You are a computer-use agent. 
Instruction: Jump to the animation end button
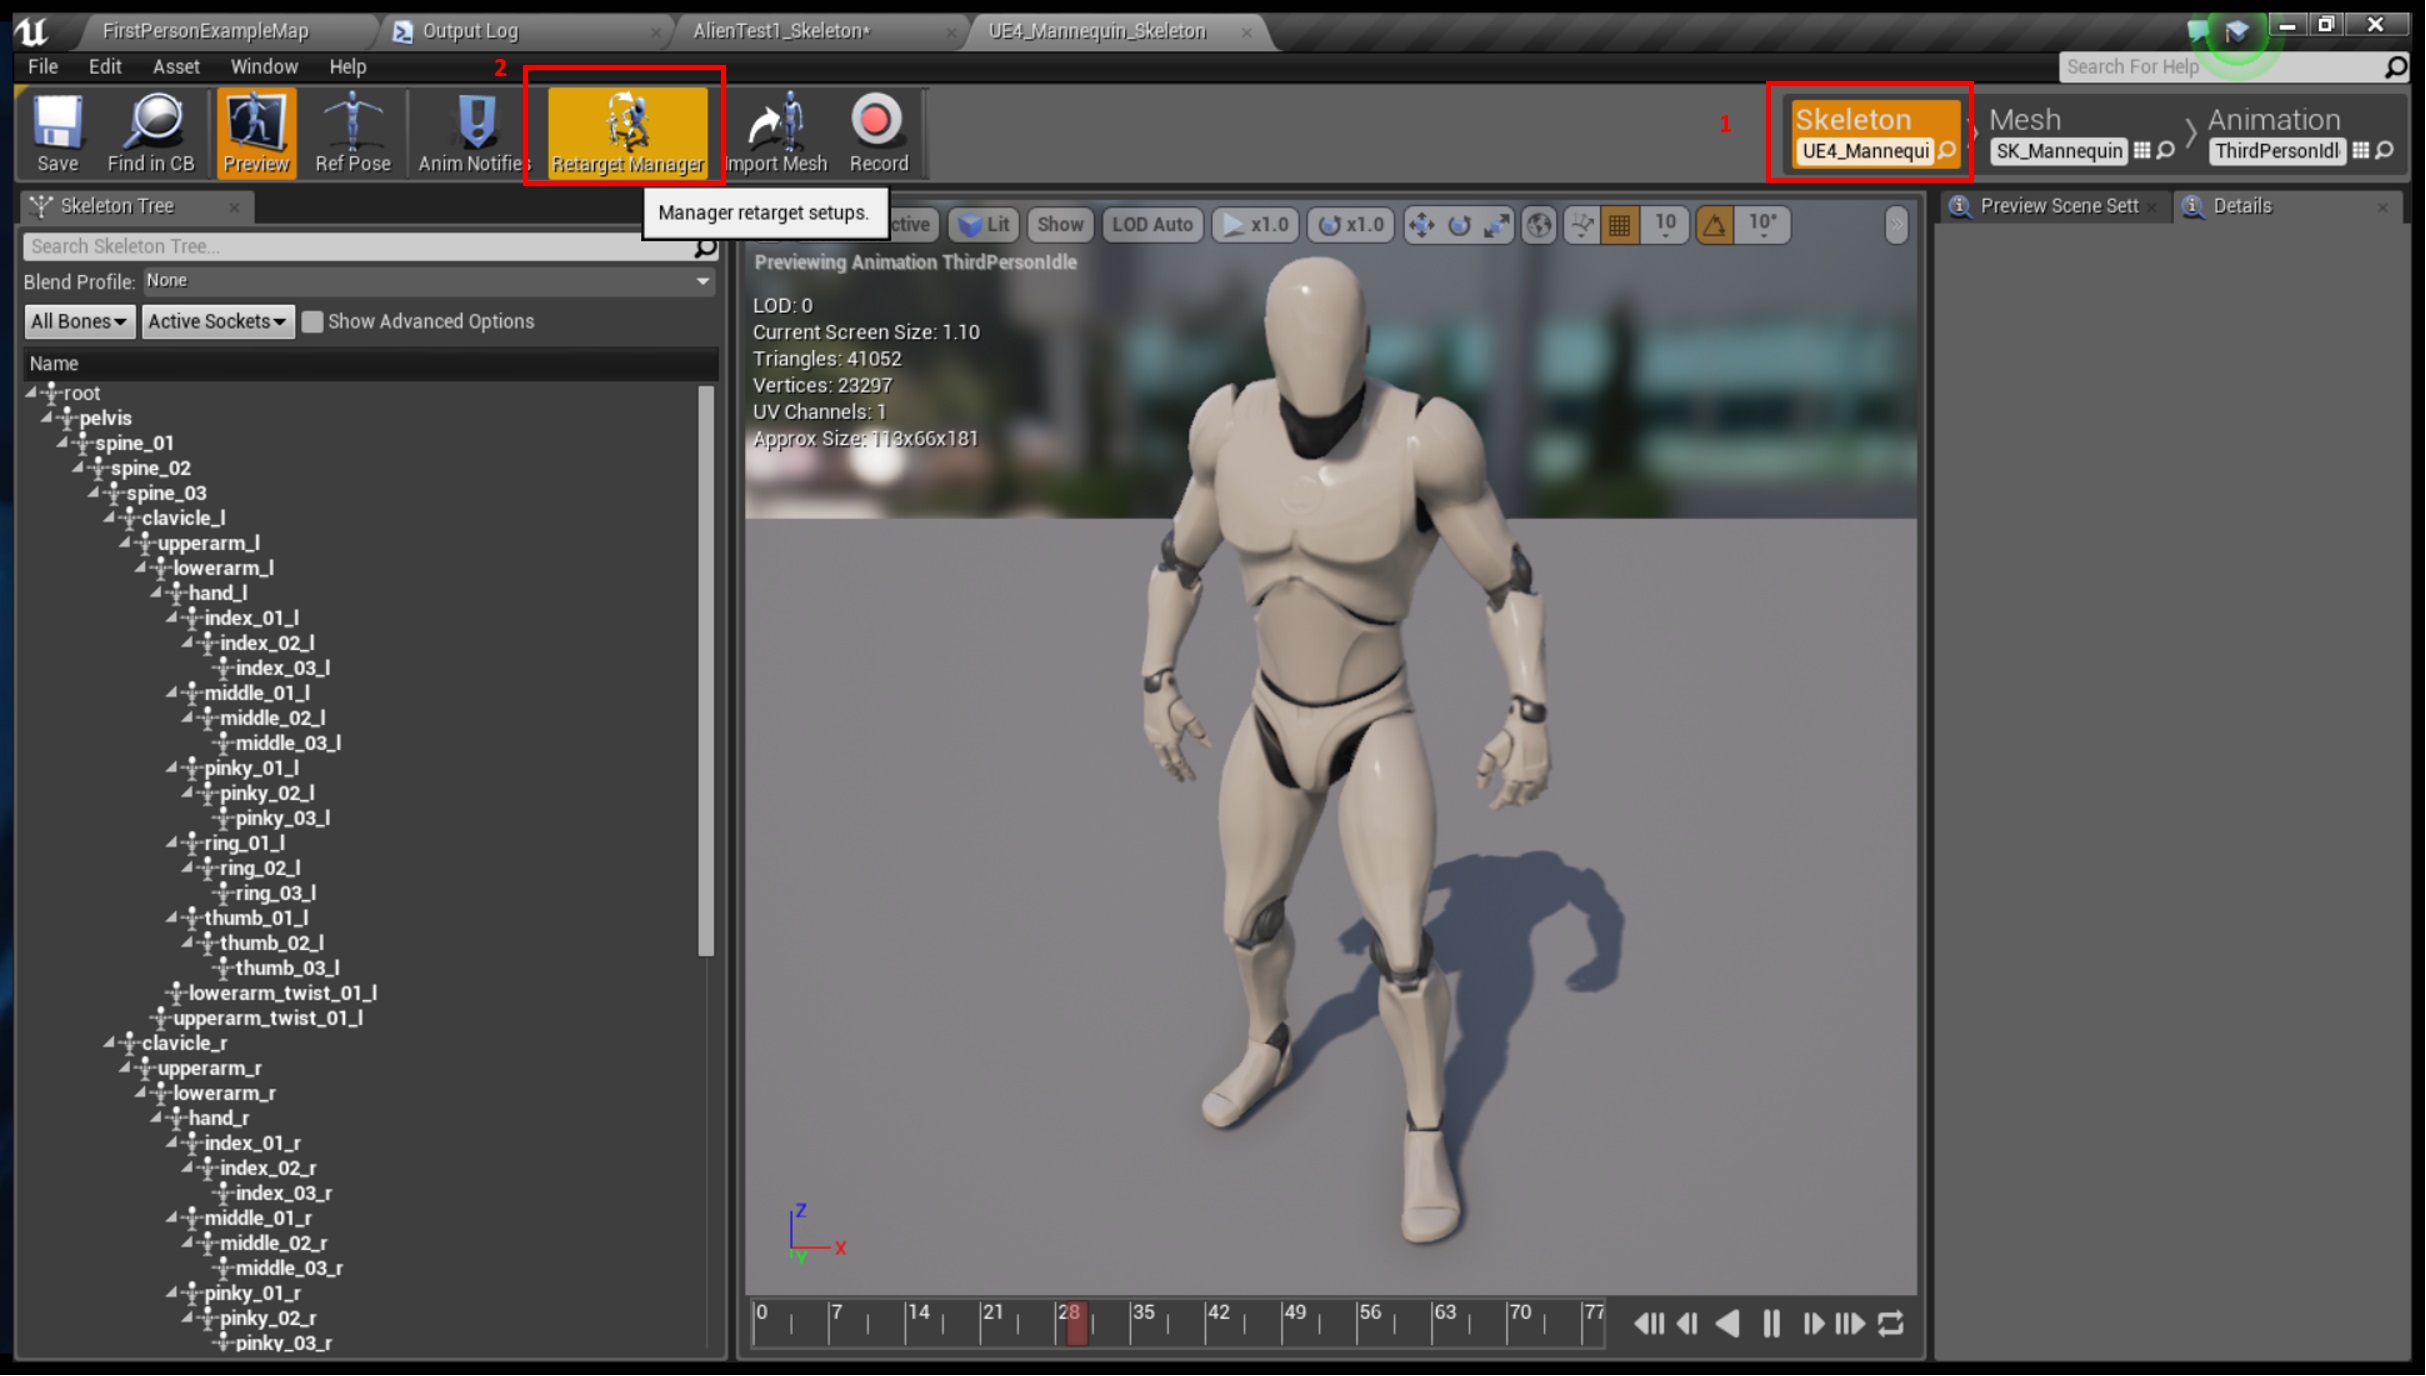tap(1850, 1324)
